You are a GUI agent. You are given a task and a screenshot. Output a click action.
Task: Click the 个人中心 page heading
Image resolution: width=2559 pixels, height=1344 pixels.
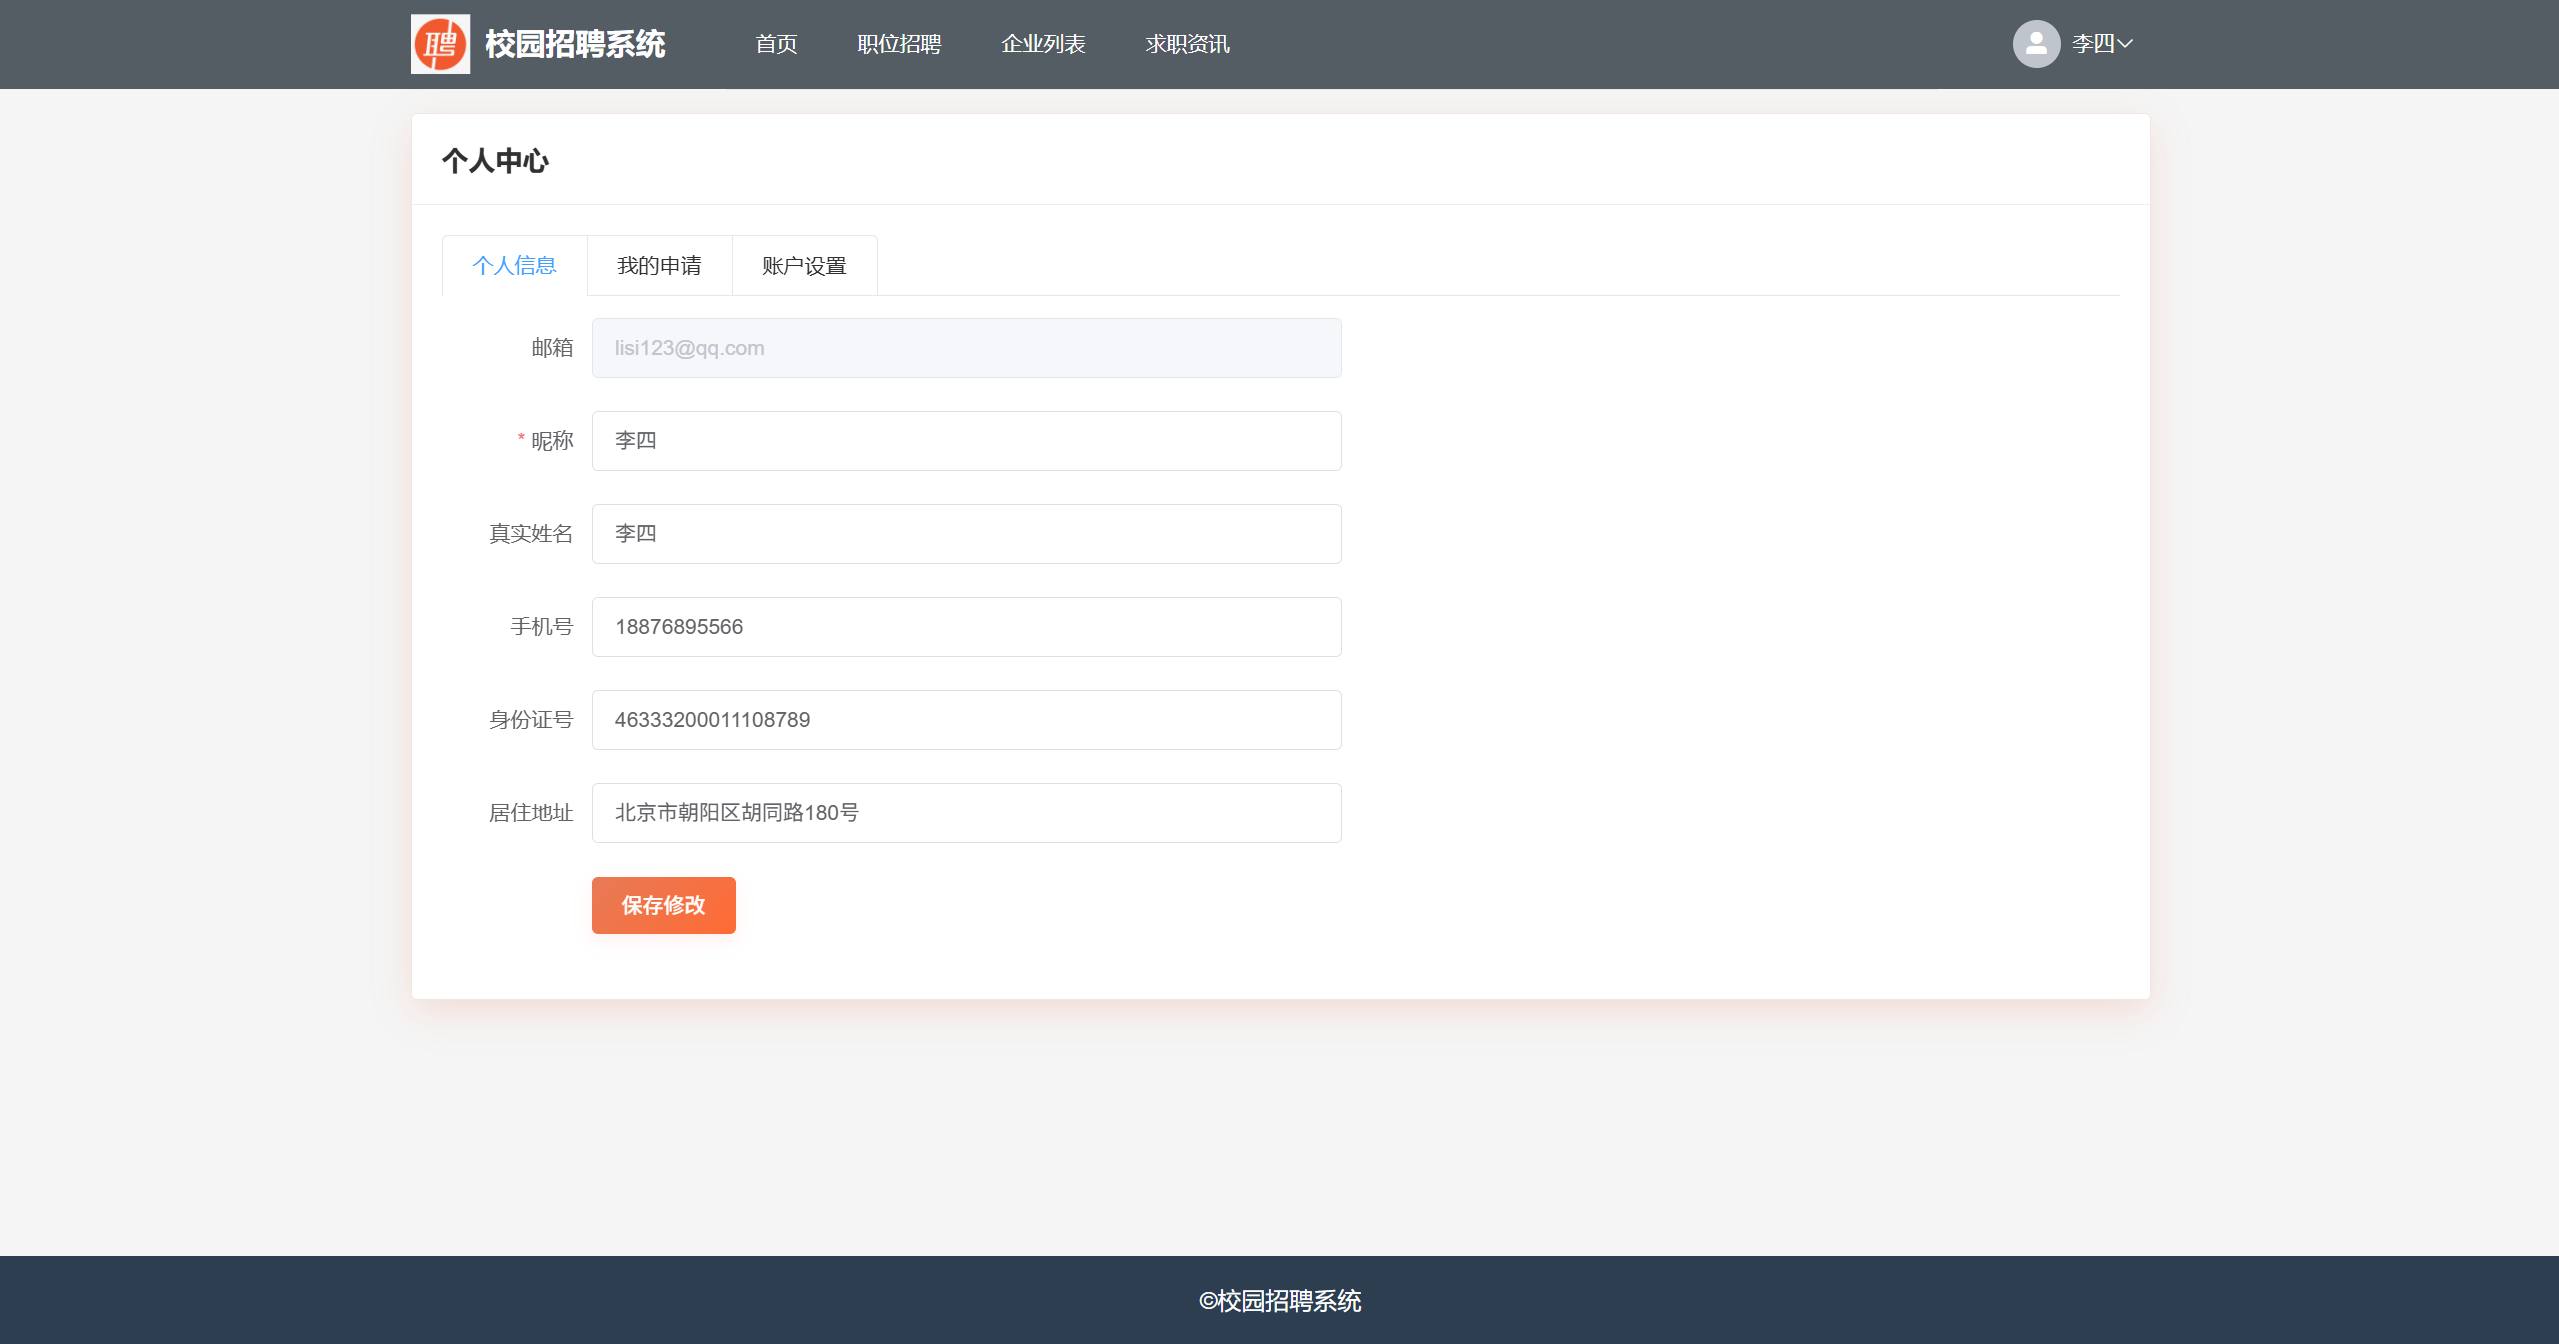[495, 161]
